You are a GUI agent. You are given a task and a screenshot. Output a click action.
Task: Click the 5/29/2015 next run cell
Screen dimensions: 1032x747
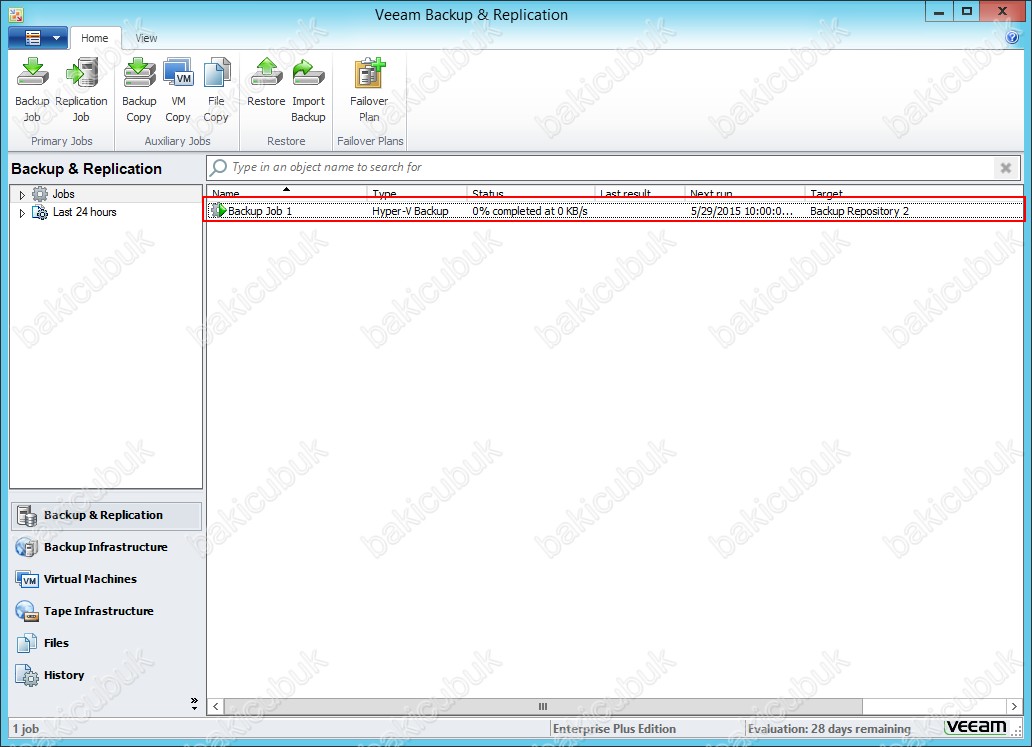tap(742, 211)
